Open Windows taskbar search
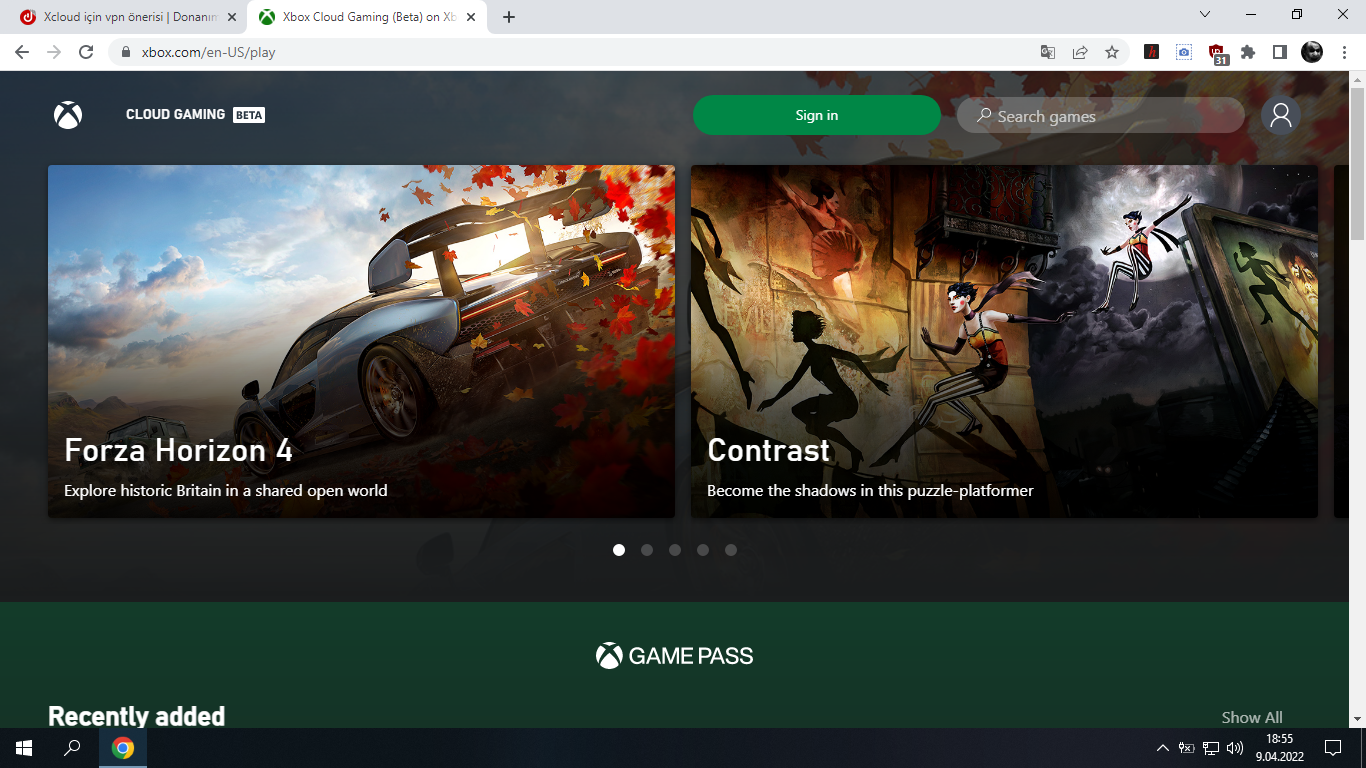The height and width of the screenshot is (768, 1366). [72, 748]
